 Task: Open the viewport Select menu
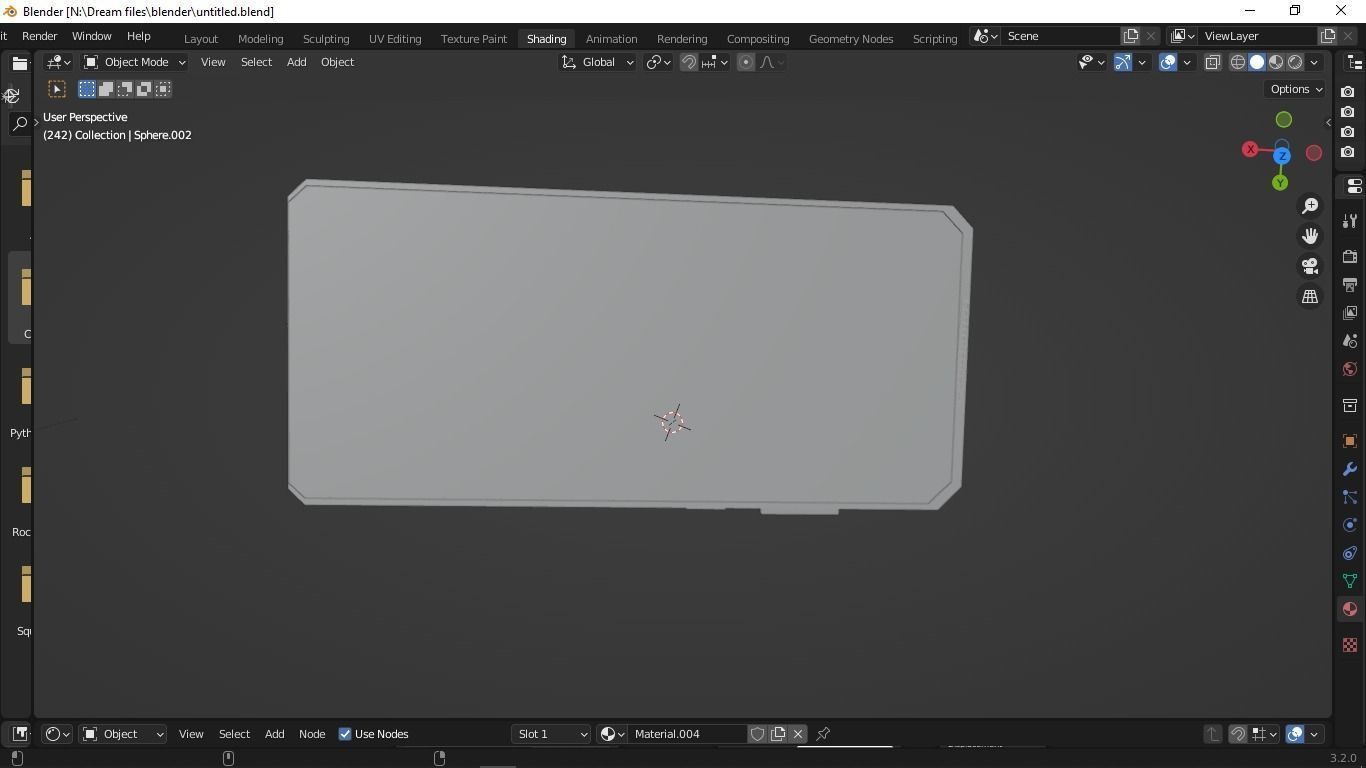point(256,62)
